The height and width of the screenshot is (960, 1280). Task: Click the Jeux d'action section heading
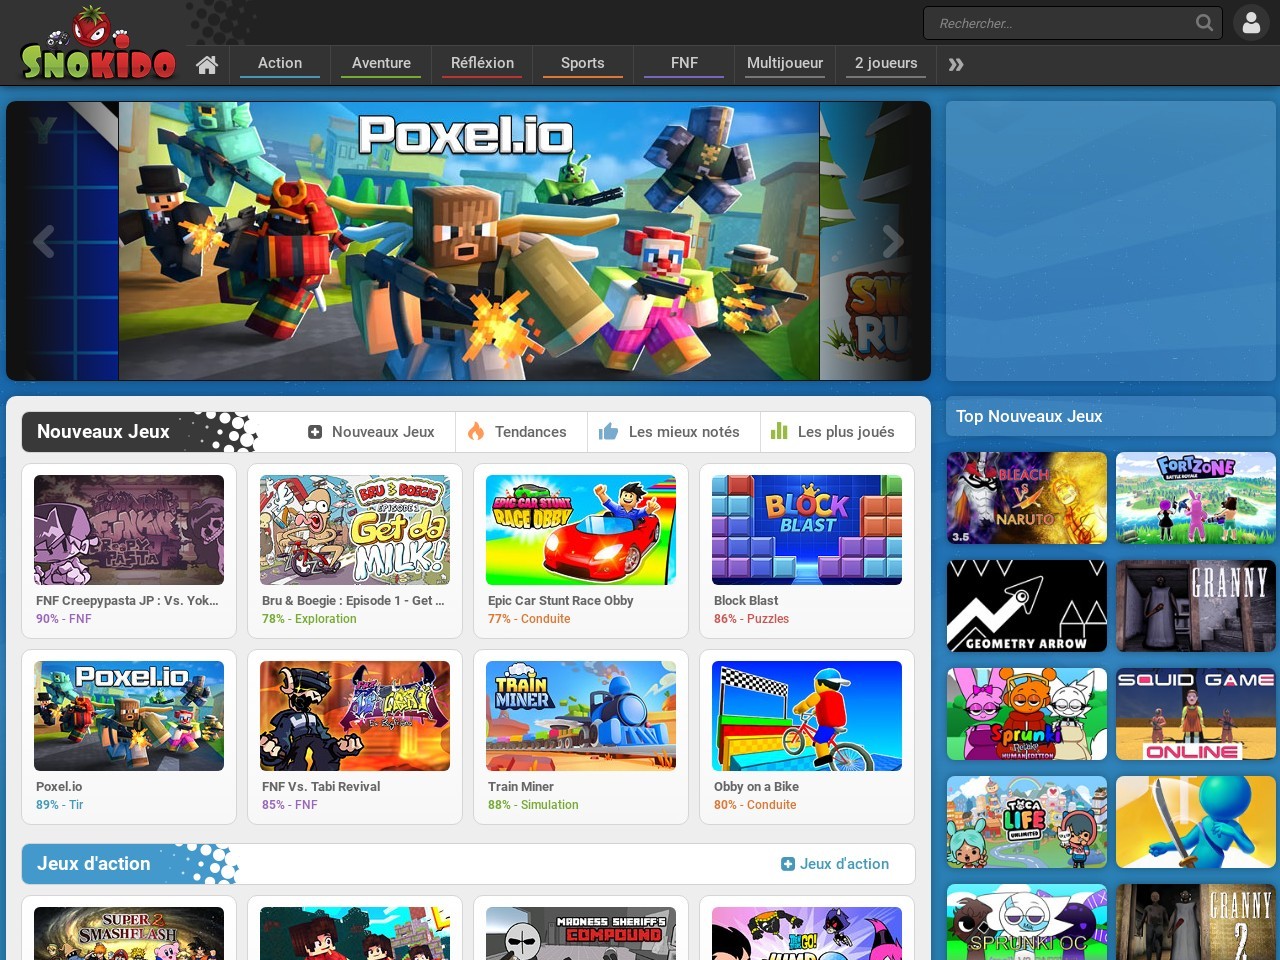(x=94, y=864)
